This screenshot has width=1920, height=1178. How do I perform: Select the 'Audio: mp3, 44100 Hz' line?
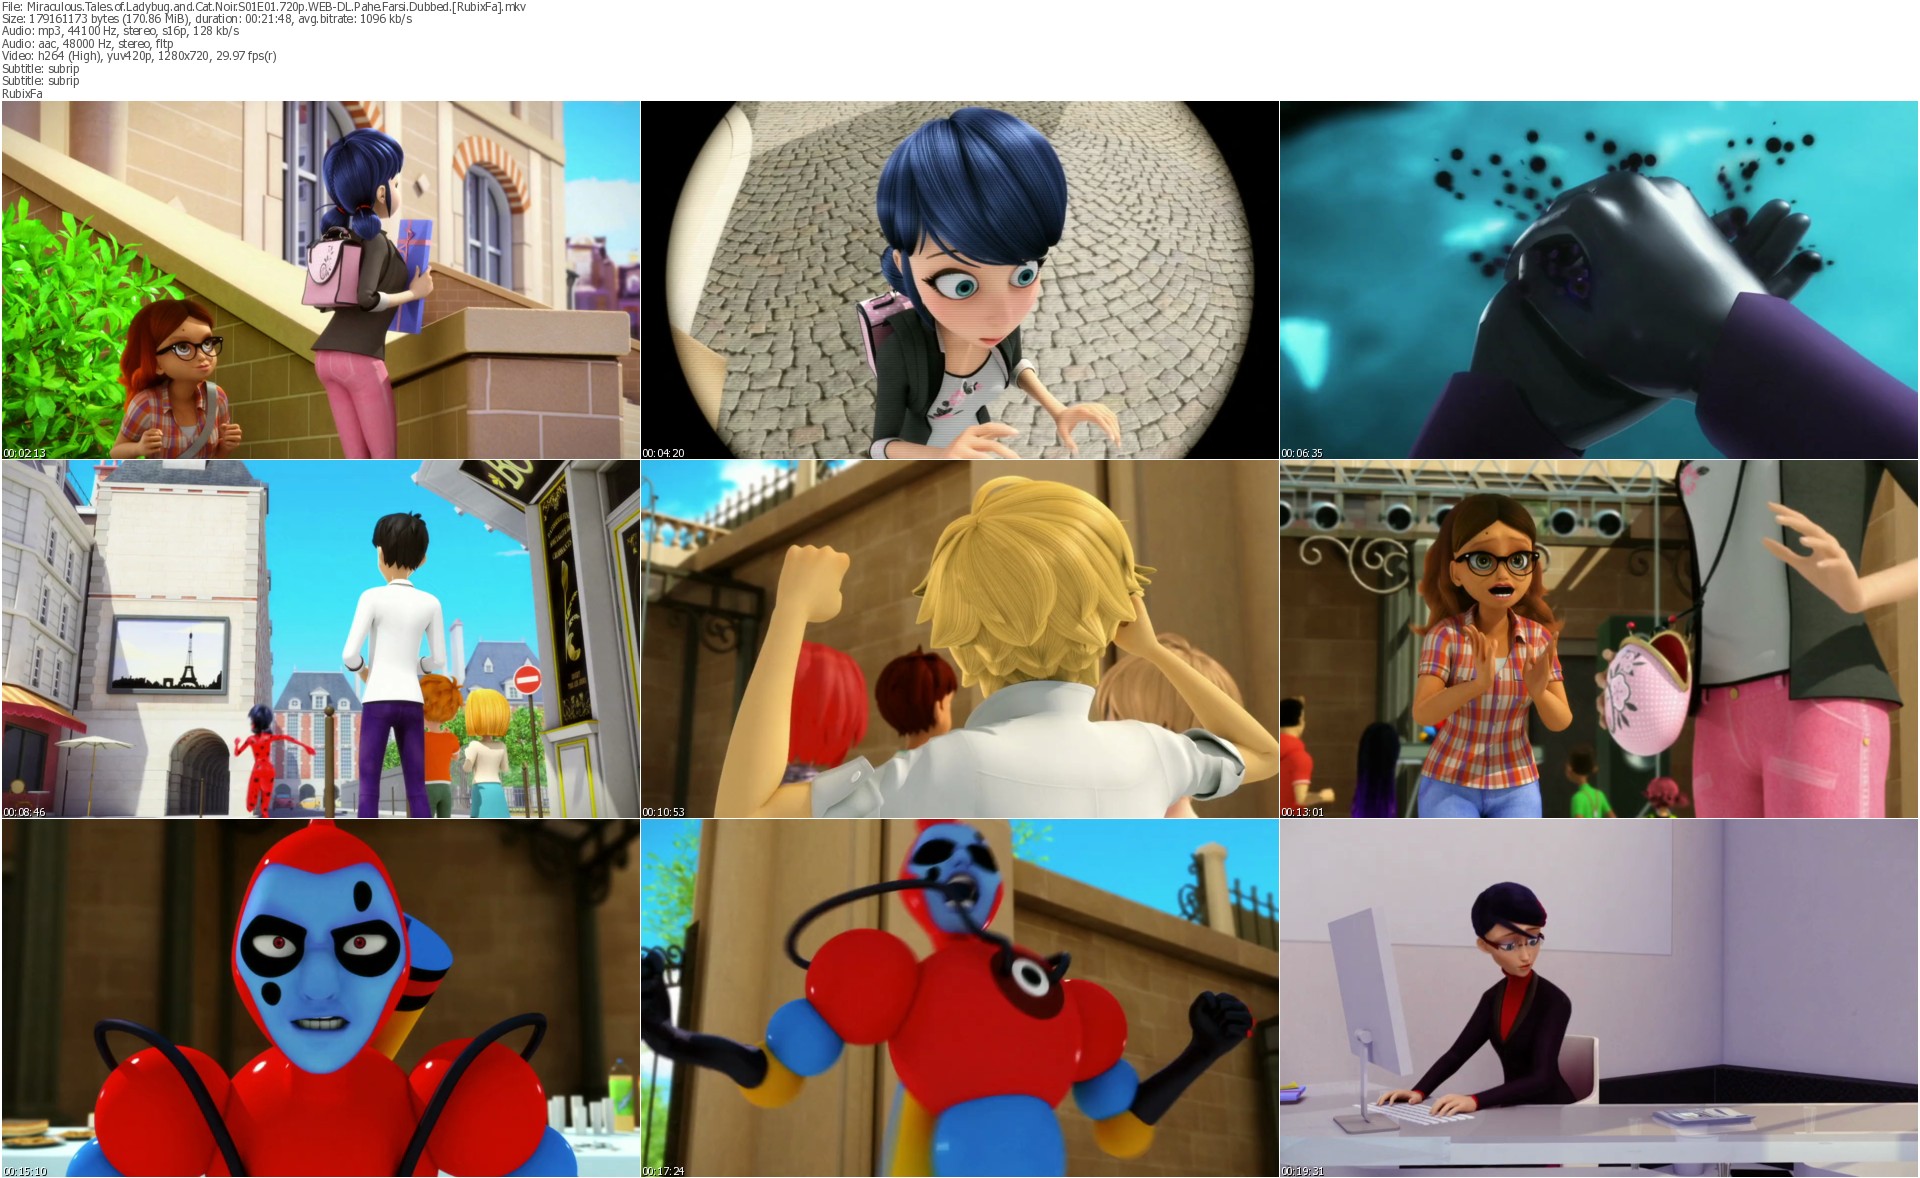121,31
